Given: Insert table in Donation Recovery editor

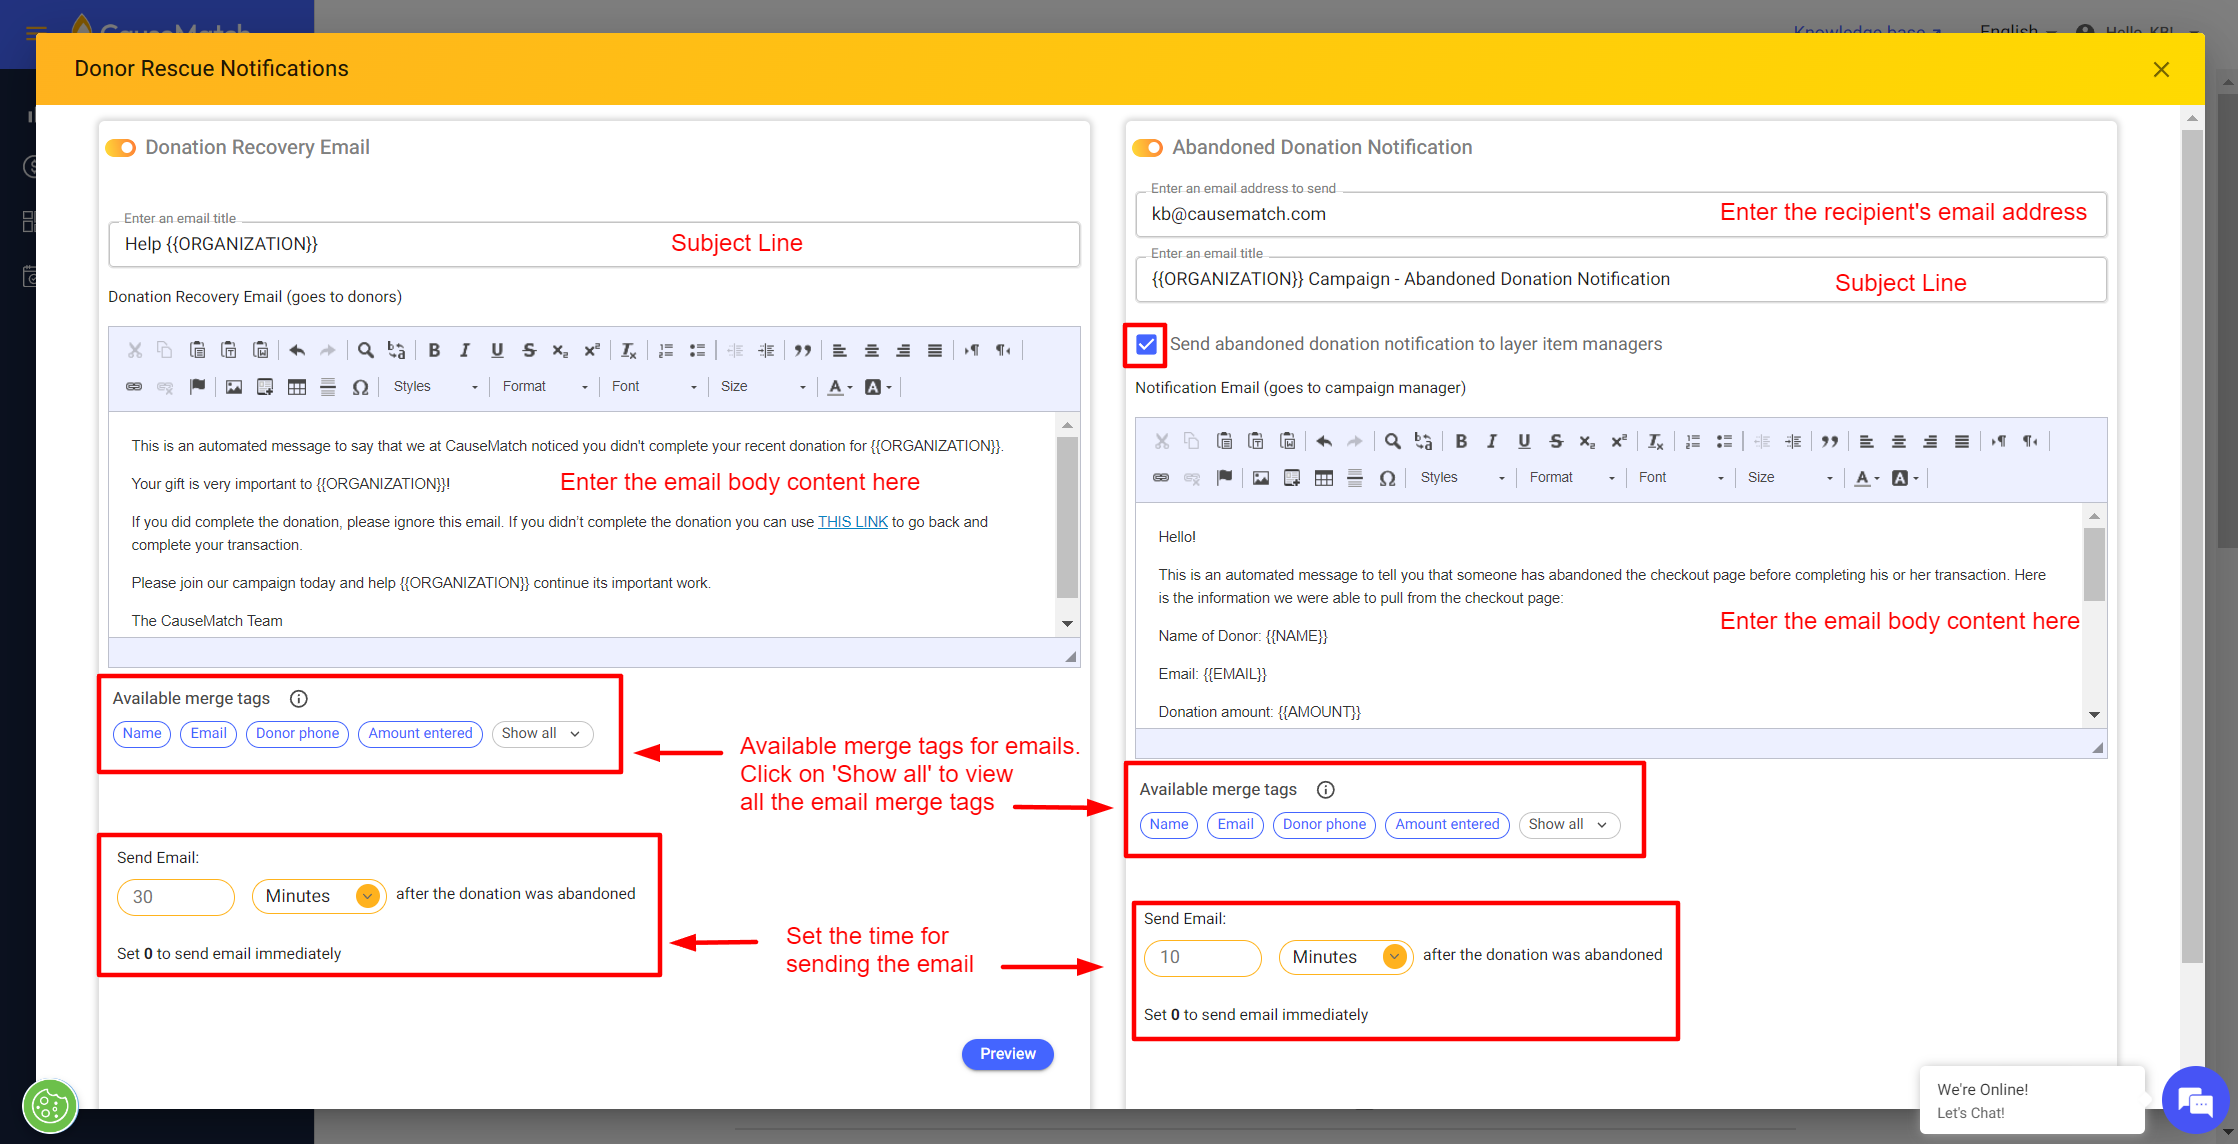Looking at the screenshot, I should pos(297,387).
